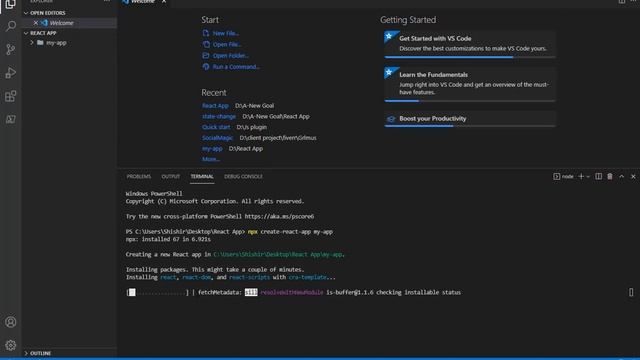Screen dimensions: 640x360
Task: Click the star badge on Get Started card
Action: point(389,36)
